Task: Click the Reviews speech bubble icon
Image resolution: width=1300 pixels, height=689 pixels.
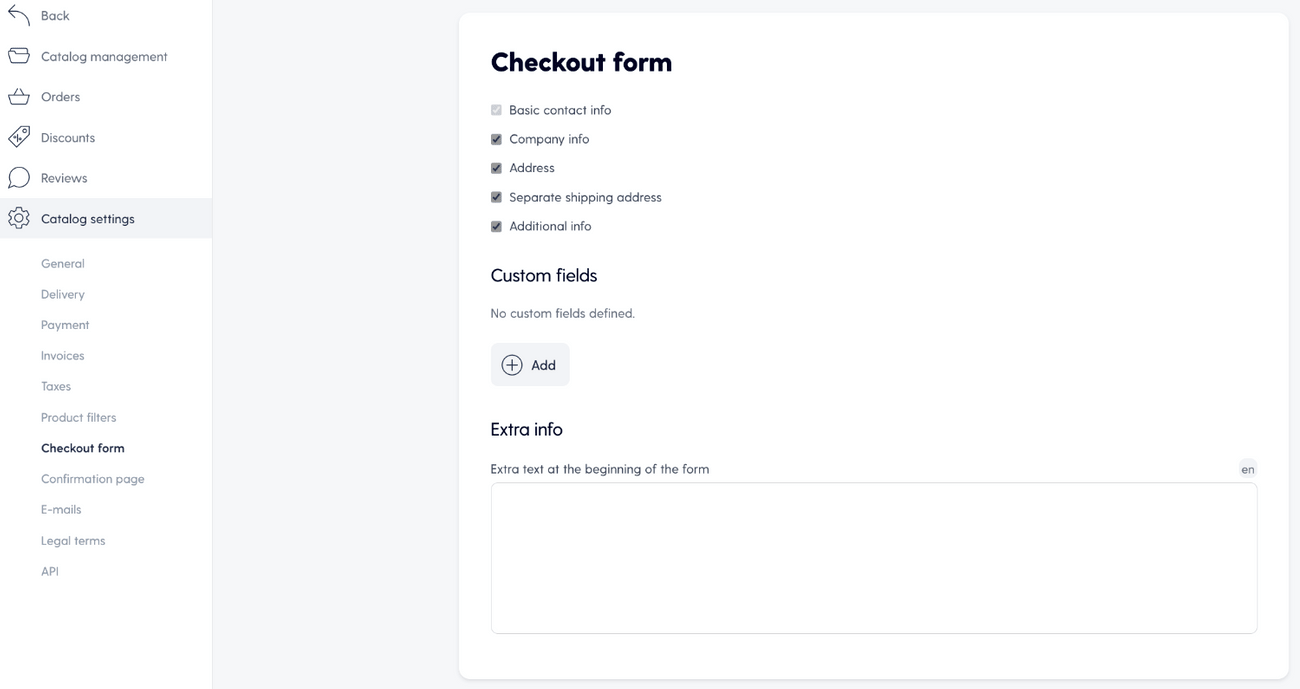Action: (x=19, y=178)
